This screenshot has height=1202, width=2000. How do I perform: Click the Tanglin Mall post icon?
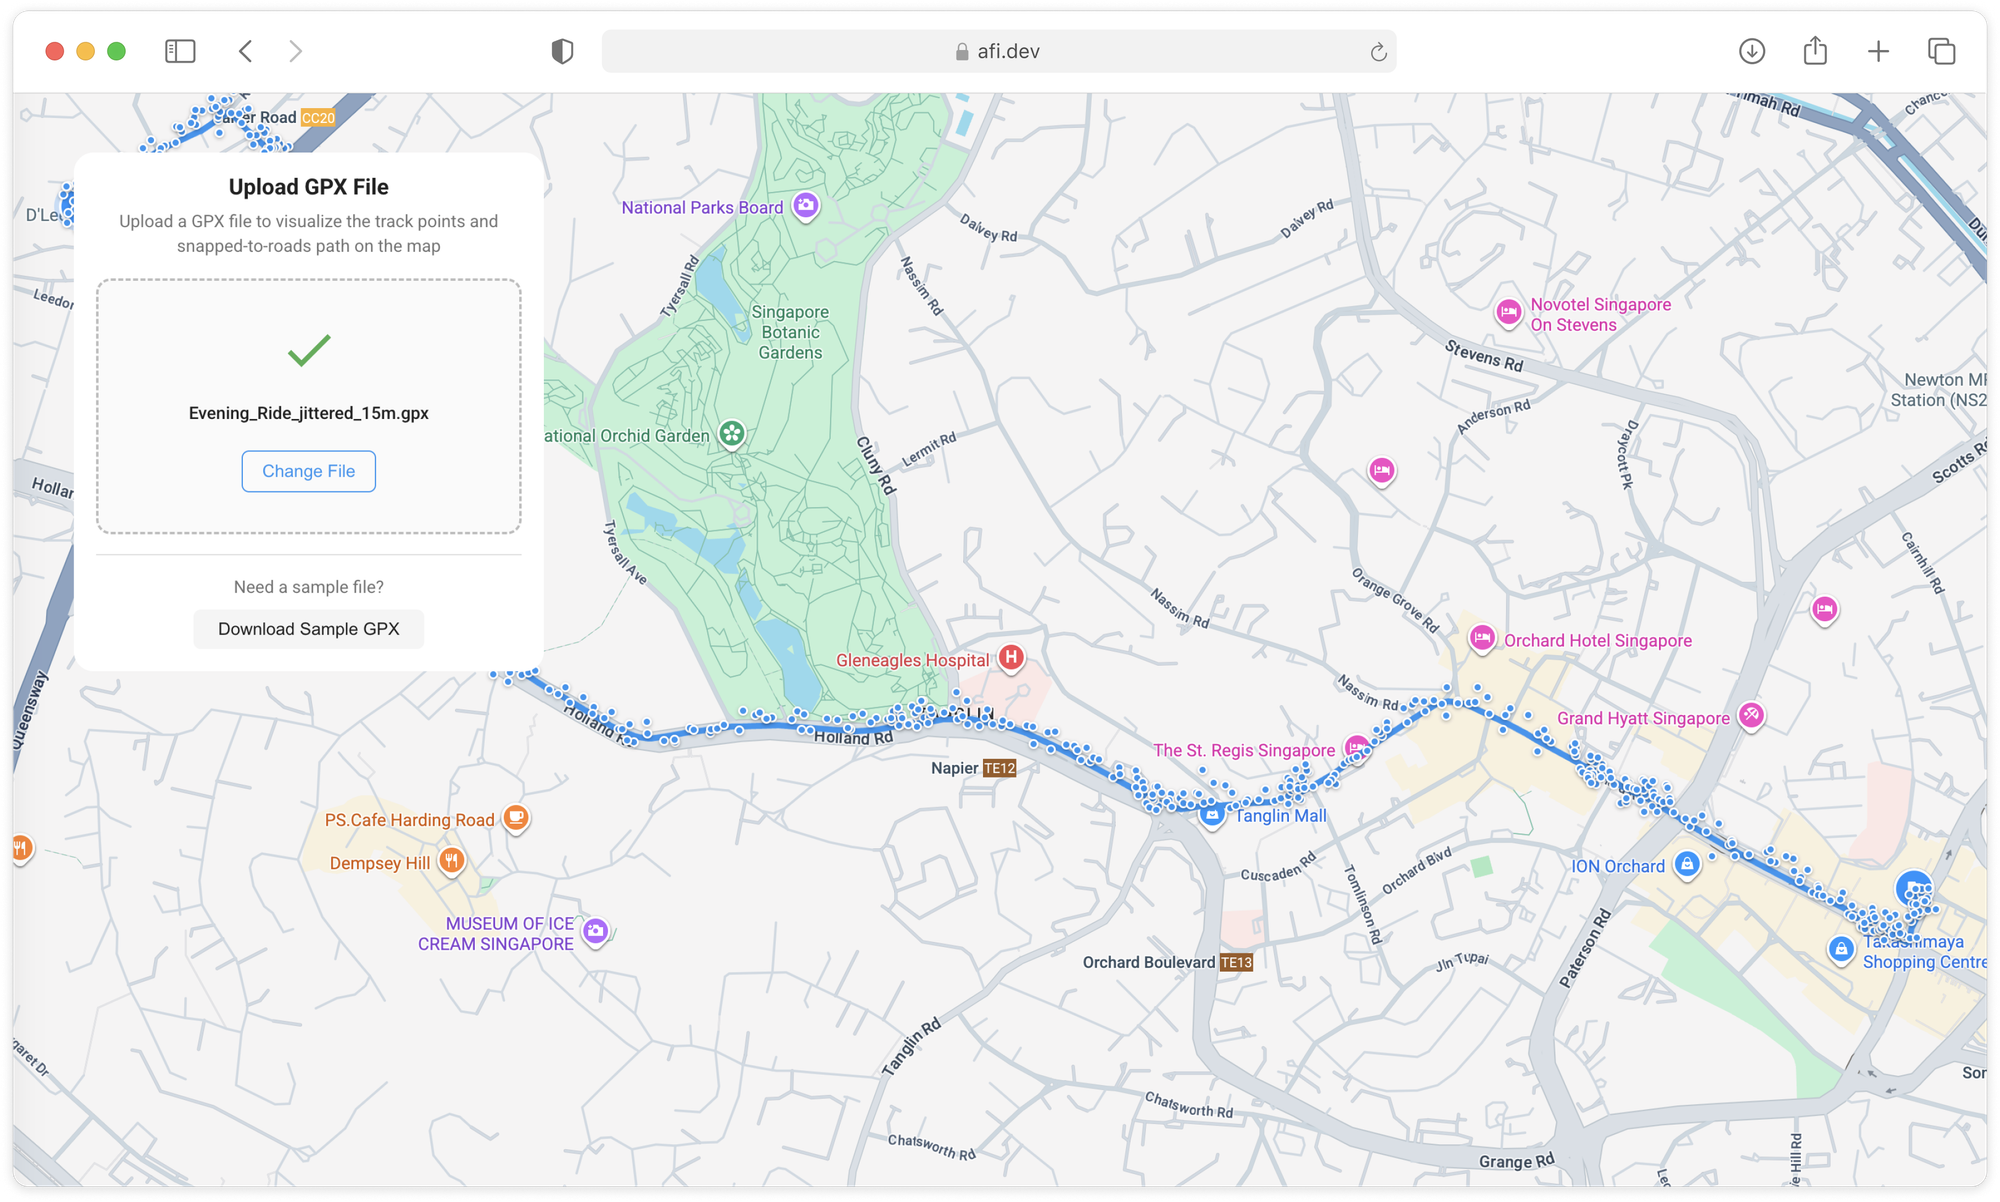click(x=1212, y=815)
